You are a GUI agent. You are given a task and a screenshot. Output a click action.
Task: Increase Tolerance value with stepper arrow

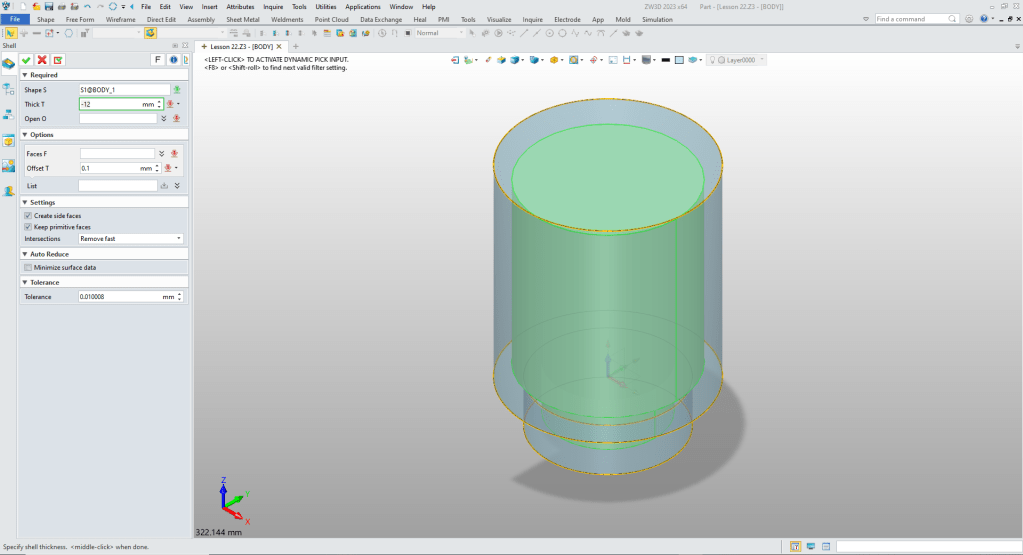tap(180, 295)
